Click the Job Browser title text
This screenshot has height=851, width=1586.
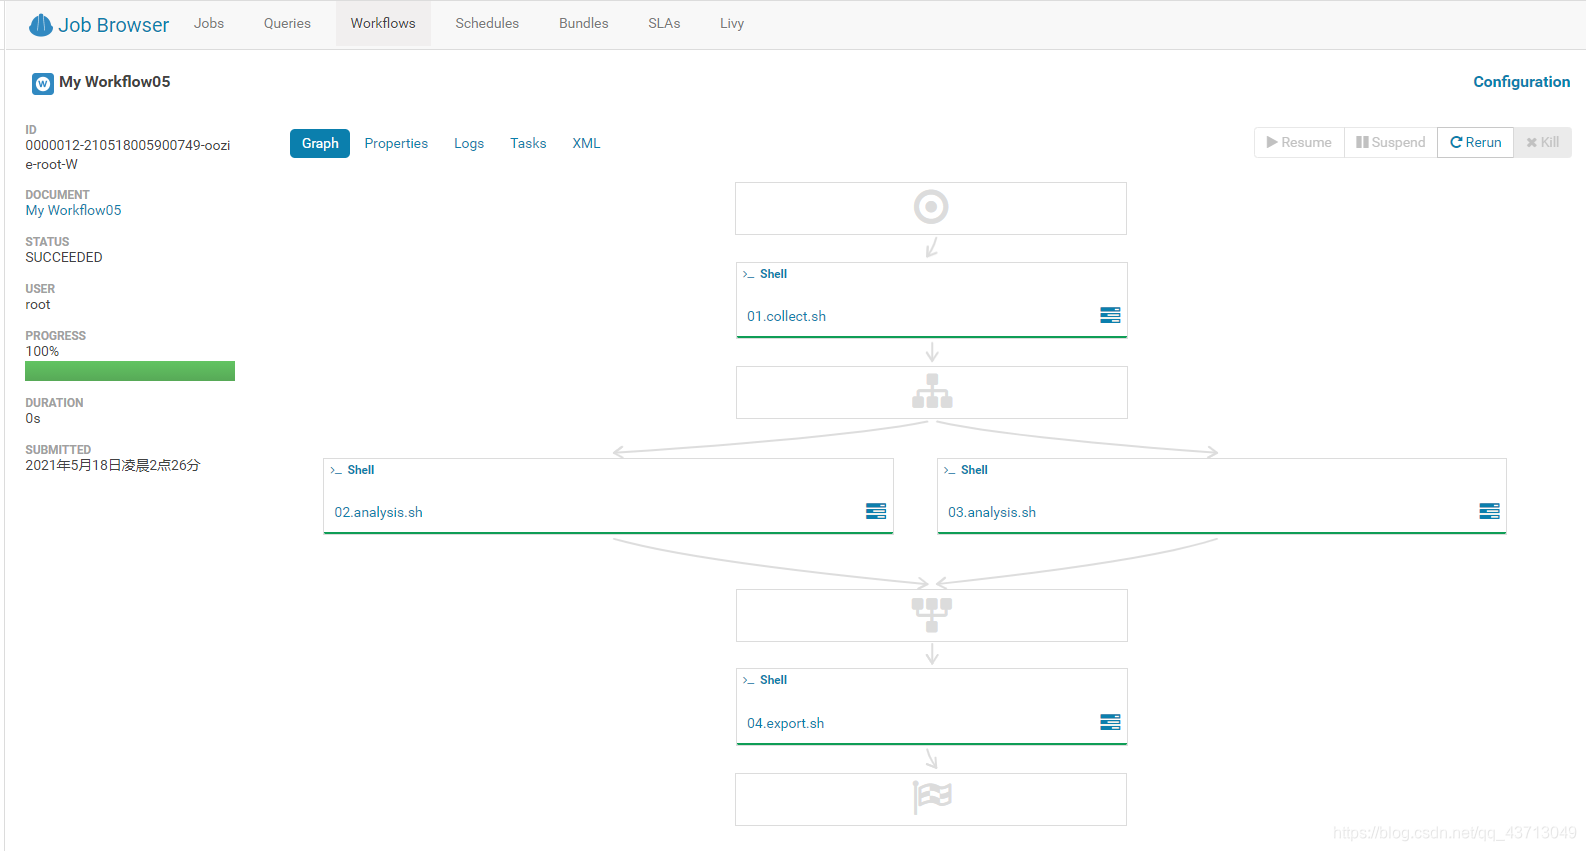click(x=113, y=25)
